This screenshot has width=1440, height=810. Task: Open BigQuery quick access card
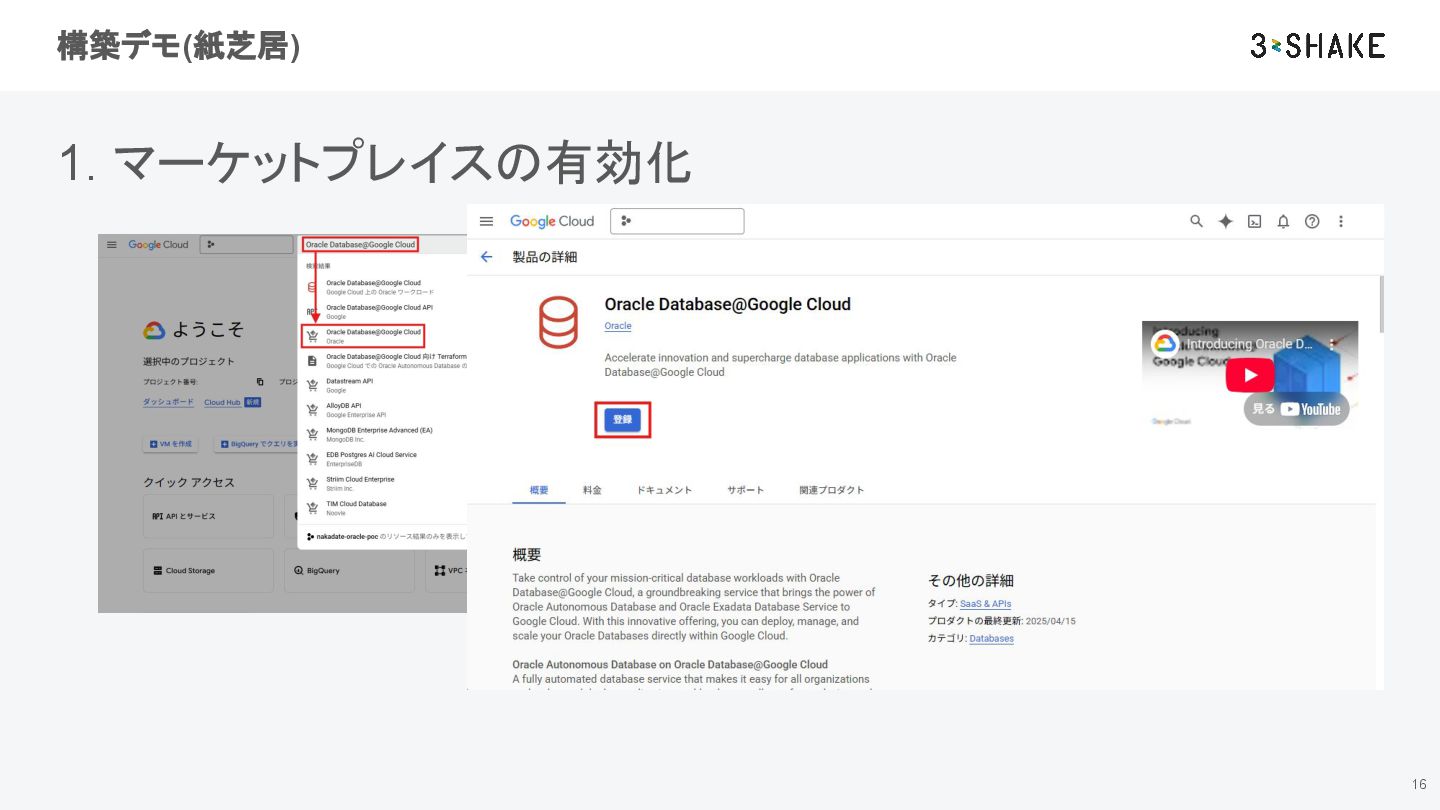coord(349,570)
